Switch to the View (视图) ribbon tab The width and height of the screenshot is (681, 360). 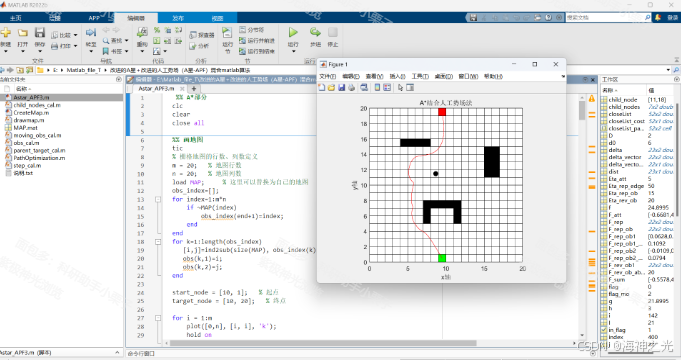tap(217, 18)
